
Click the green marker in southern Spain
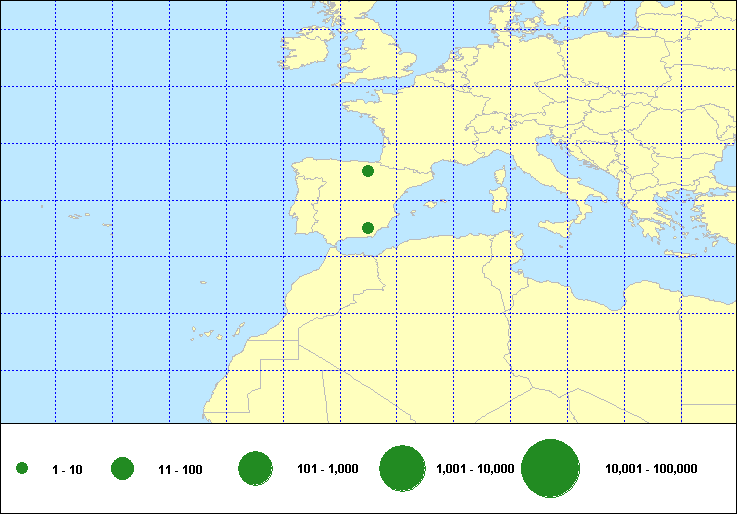(x=368, y=228)
